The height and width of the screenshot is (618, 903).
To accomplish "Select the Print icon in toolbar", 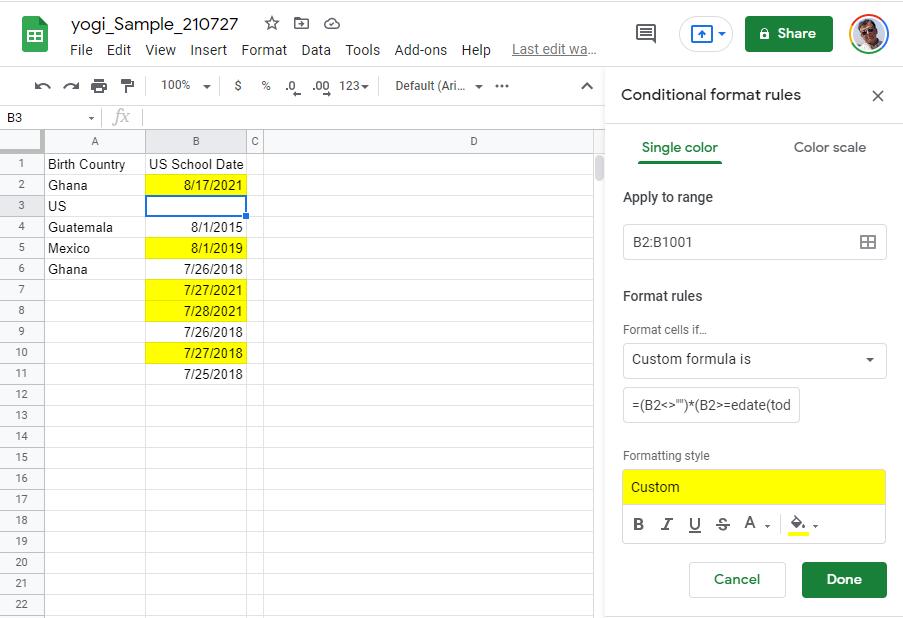I will pos(98,86).
